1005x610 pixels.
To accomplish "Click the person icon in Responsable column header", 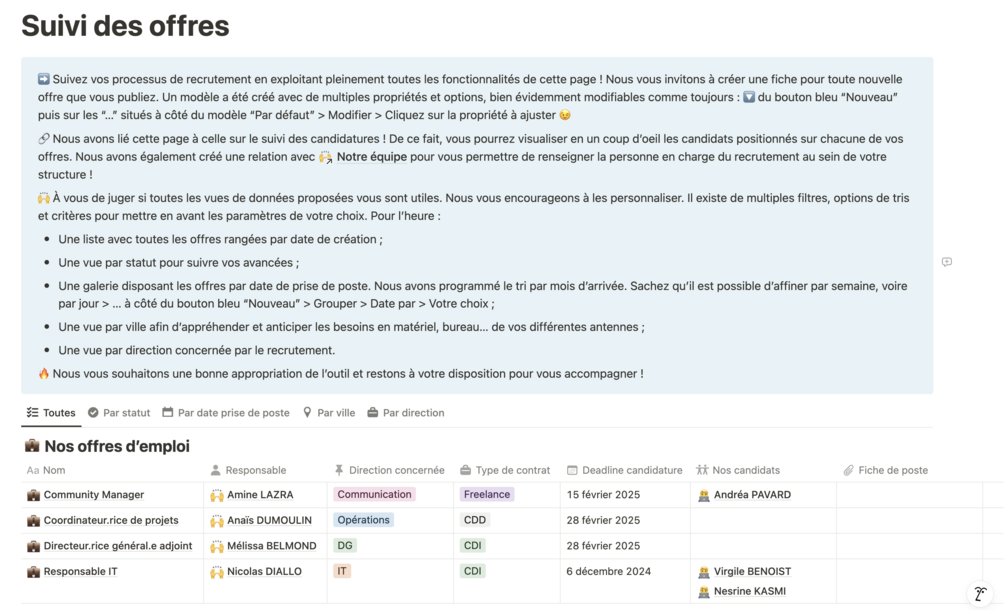I will coord(216,470).
